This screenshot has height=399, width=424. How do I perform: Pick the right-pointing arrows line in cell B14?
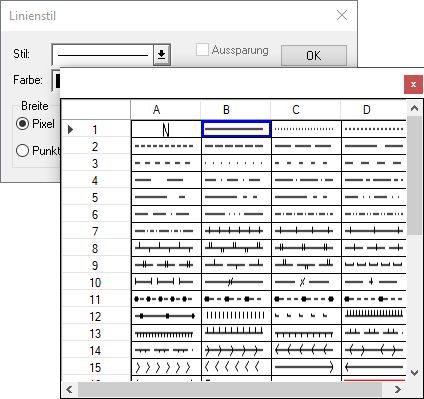236,350
